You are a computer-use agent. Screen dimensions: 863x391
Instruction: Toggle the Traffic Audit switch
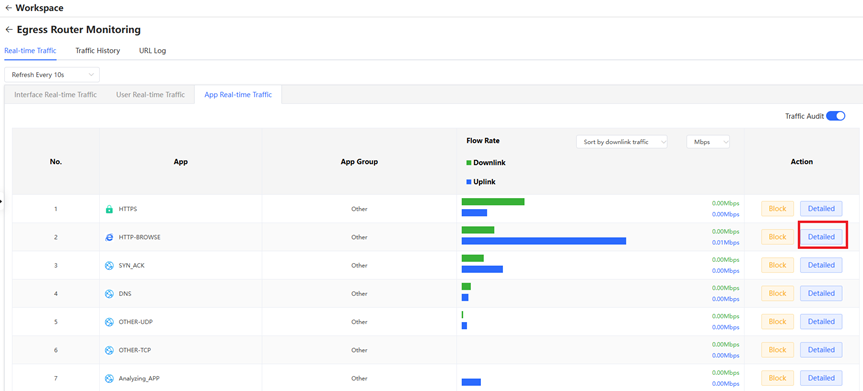point(835,116)
